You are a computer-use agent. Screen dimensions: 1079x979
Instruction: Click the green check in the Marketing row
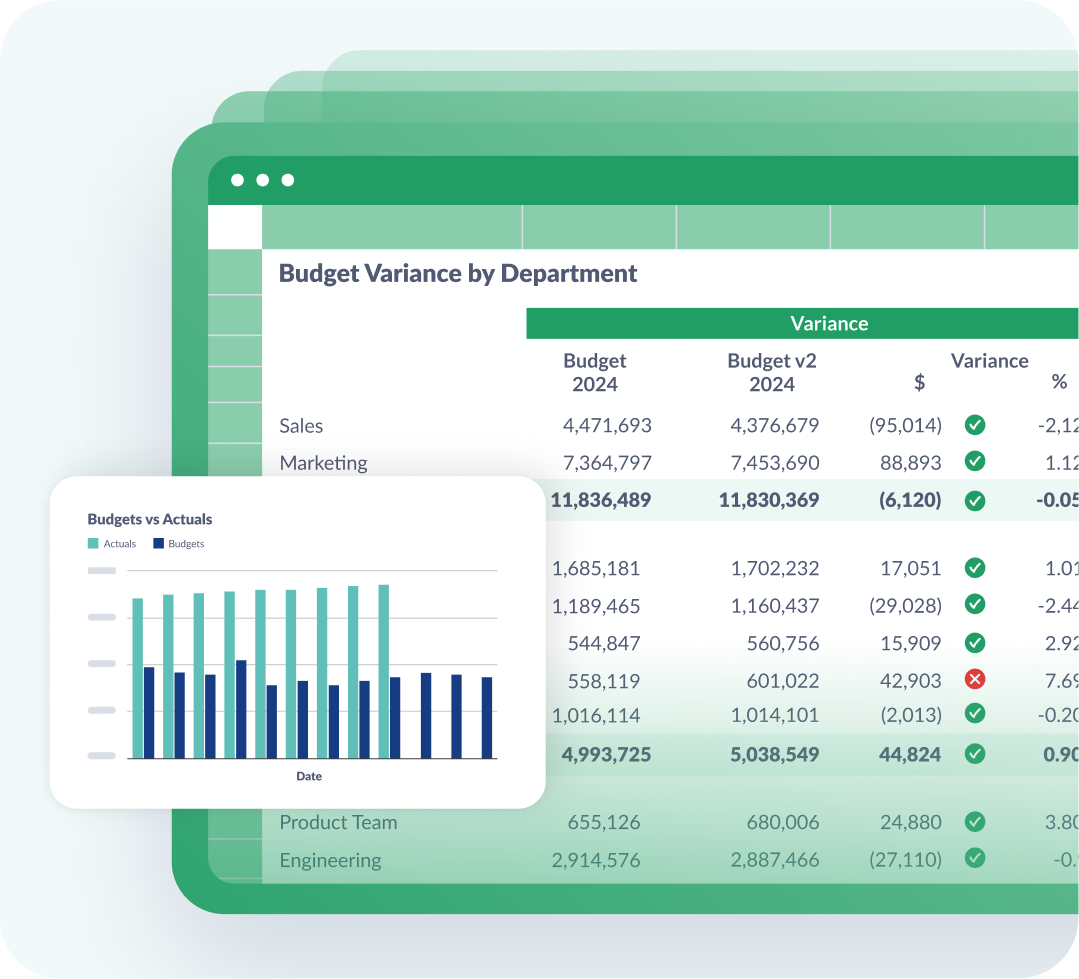974,461
